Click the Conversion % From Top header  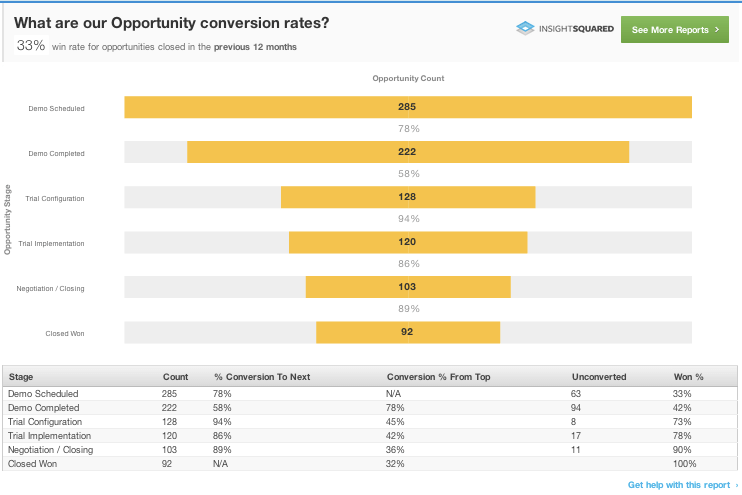click(x=438, y=377)
